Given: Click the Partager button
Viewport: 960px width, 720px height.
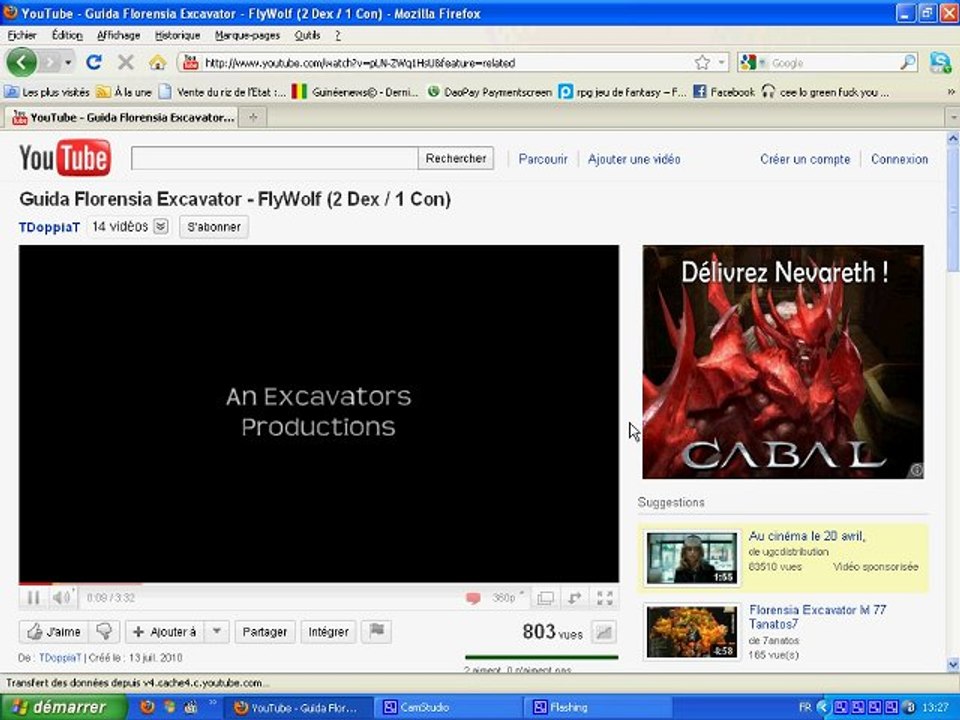Looking at the screenshot, I should pos(264,632).
